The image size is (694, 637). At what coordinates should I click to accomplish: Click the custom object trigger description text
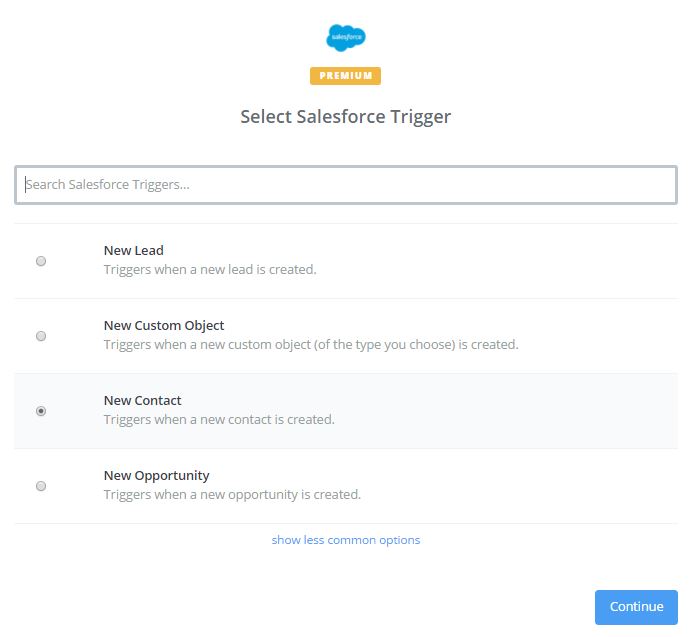tap(311, 345)
